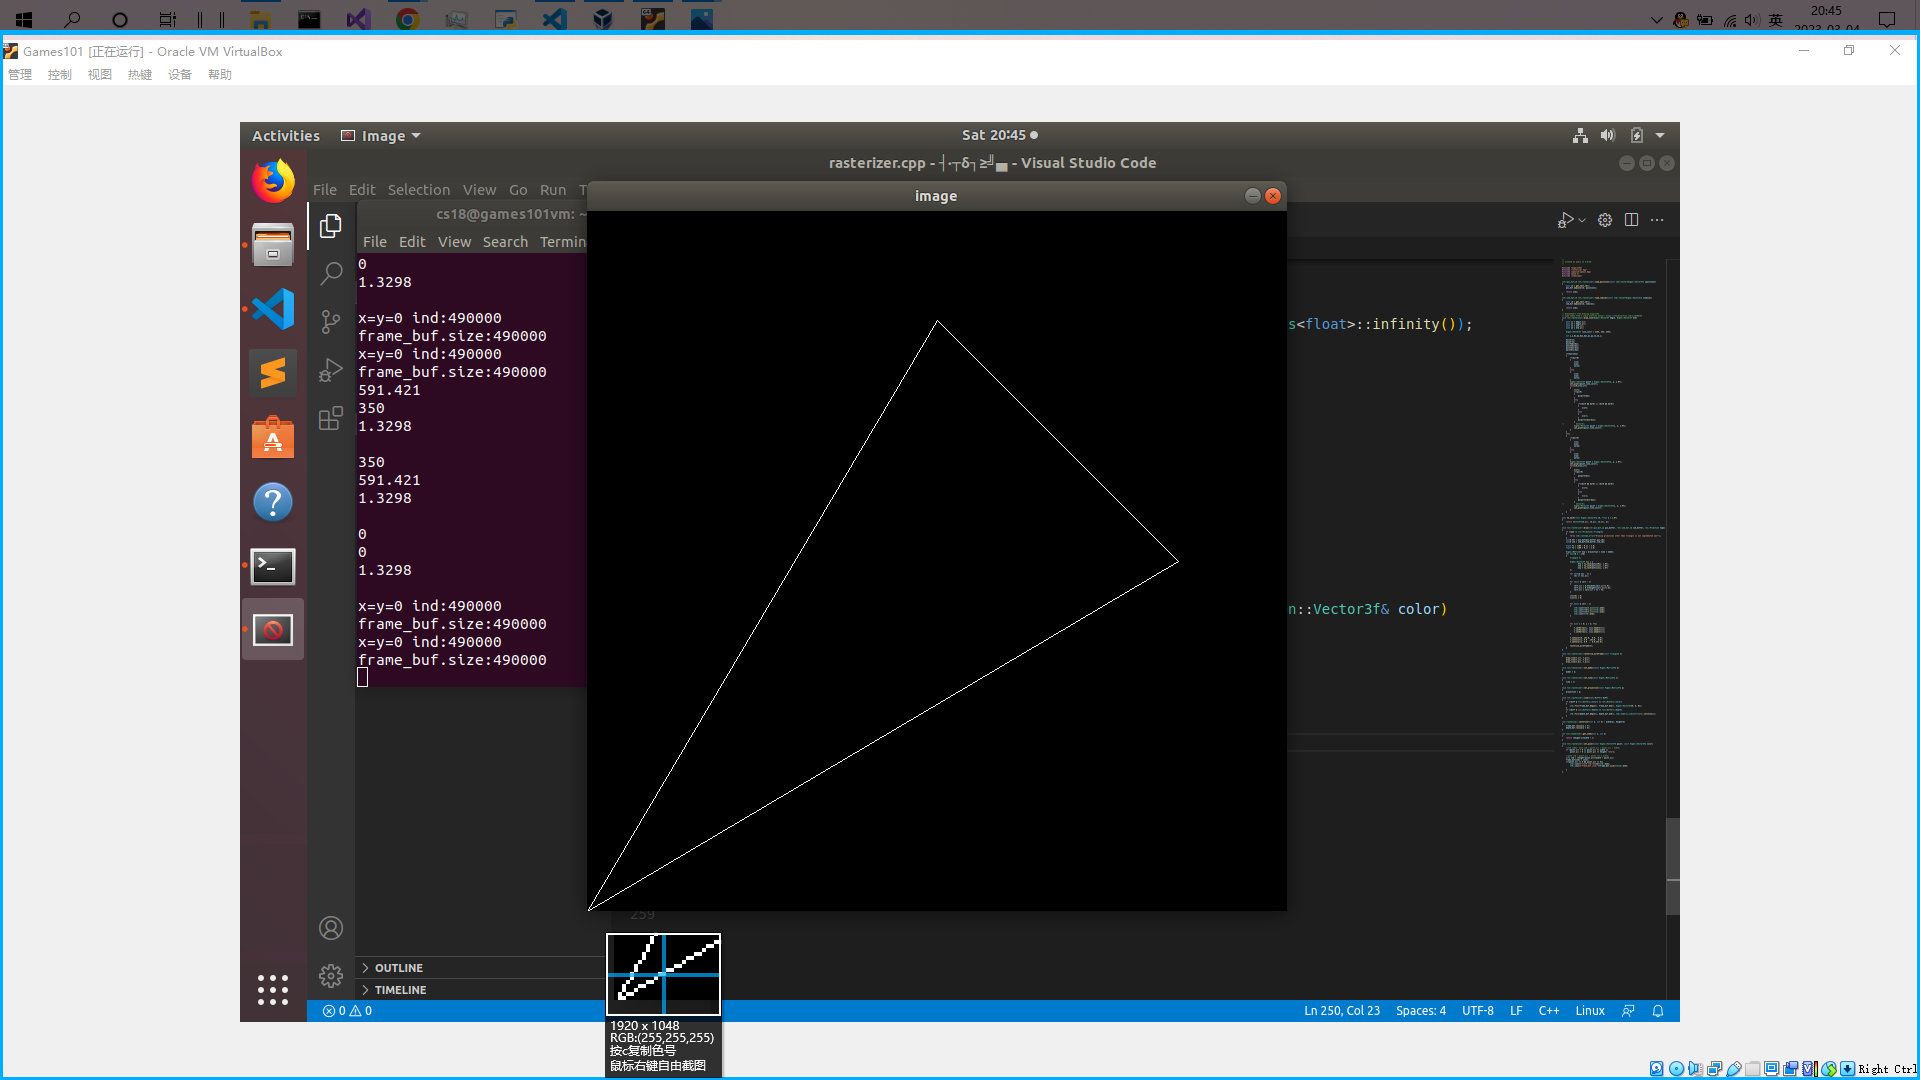Open Sublime Text from the Ubuntu dock
Screen dimensions: 1920x1080
[273, 373]
